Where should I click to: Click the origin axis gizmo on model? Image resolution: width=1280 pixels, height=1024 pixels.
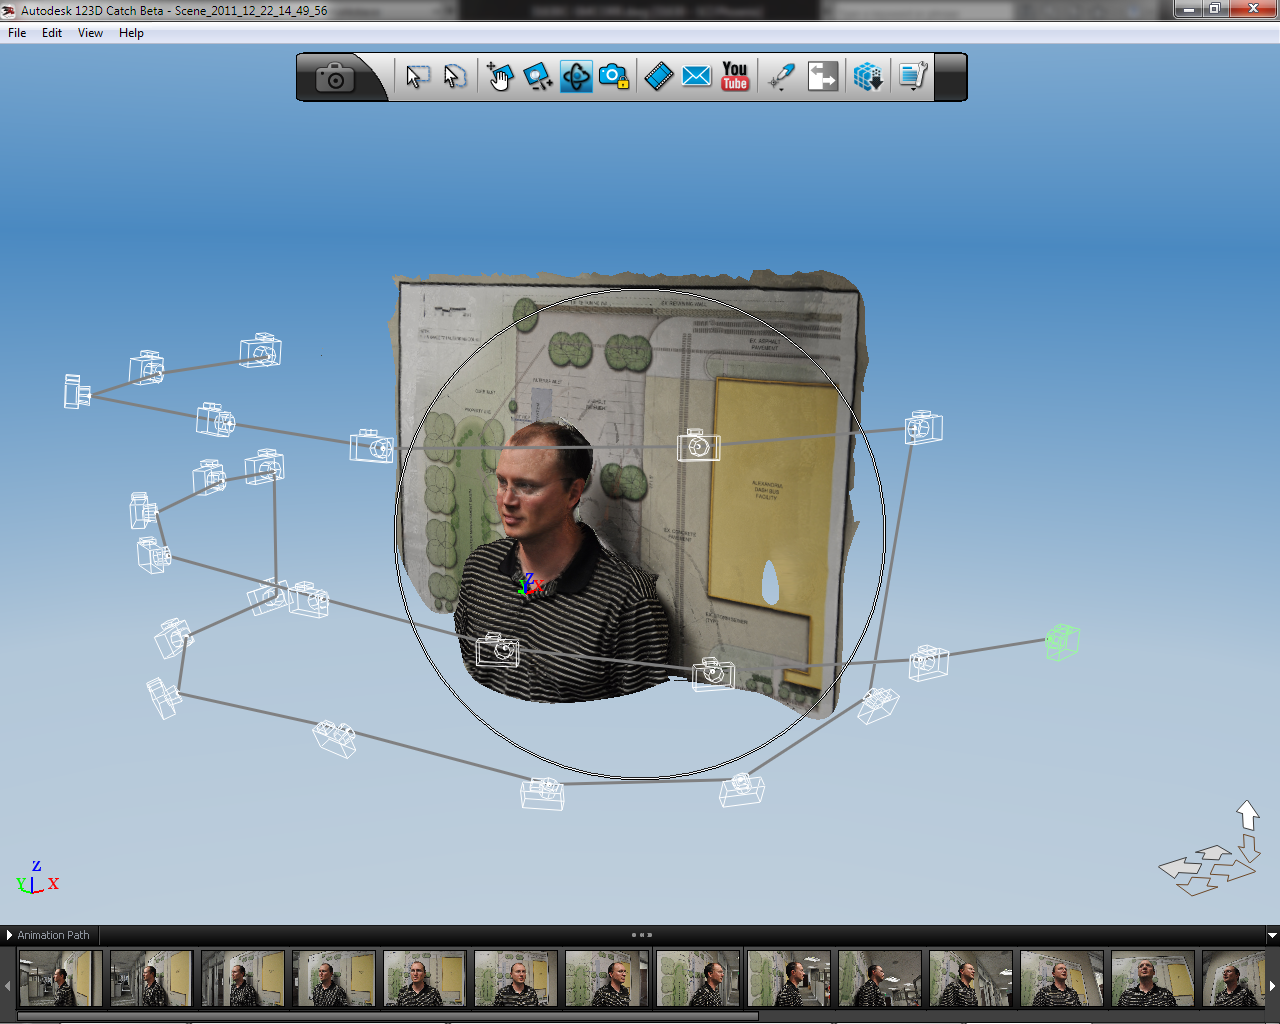tap(529, 584)
